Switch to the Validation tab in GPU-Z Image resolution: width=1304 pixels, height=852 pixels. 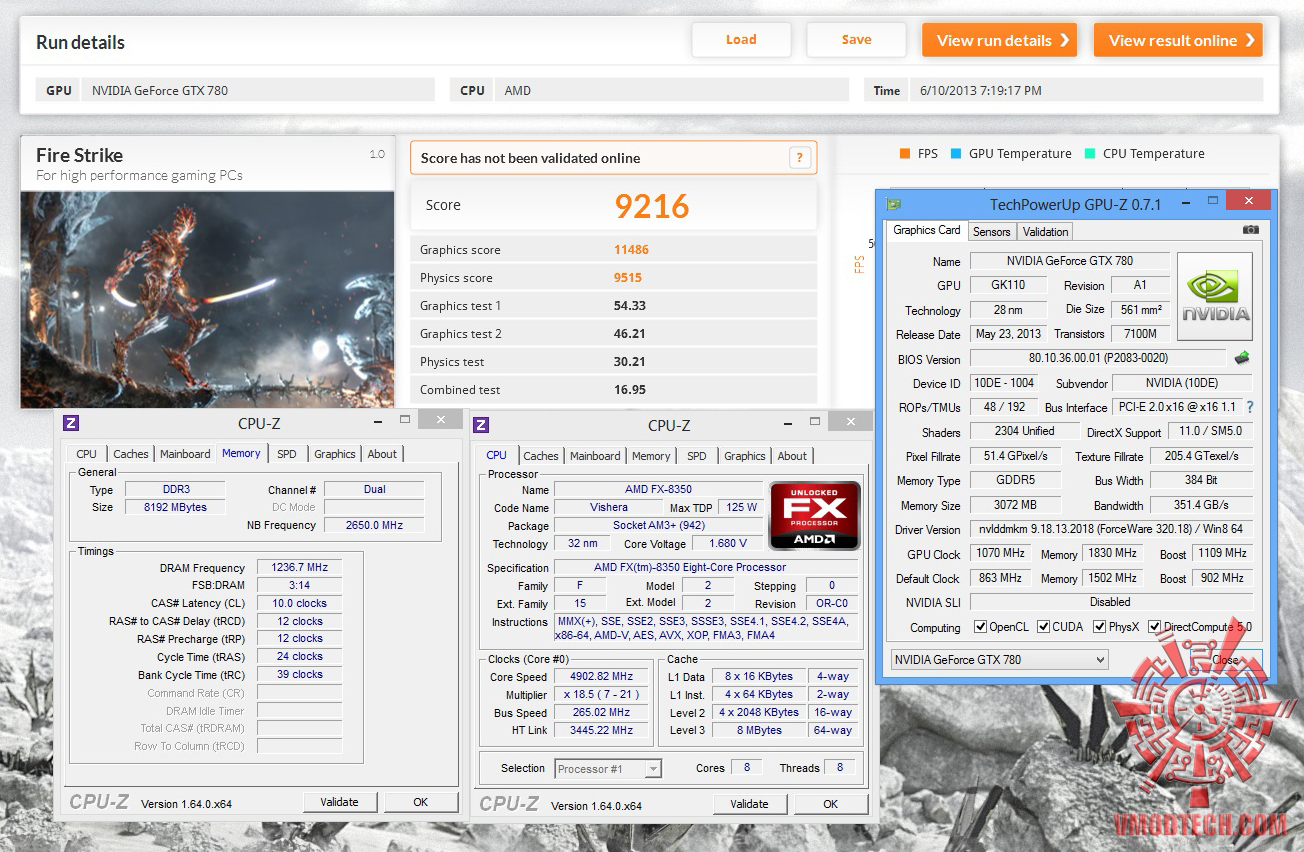pos(1045,232)
